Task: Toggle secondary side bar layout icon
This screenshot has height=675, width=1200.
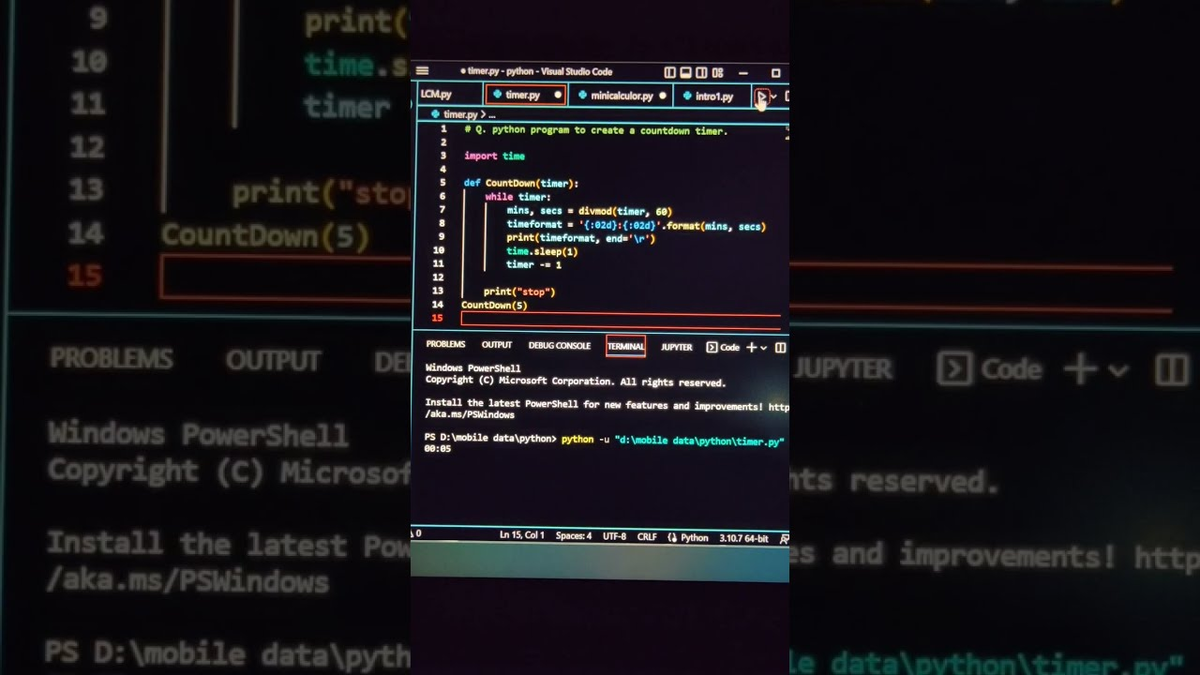Action: [x=702, y=72]
